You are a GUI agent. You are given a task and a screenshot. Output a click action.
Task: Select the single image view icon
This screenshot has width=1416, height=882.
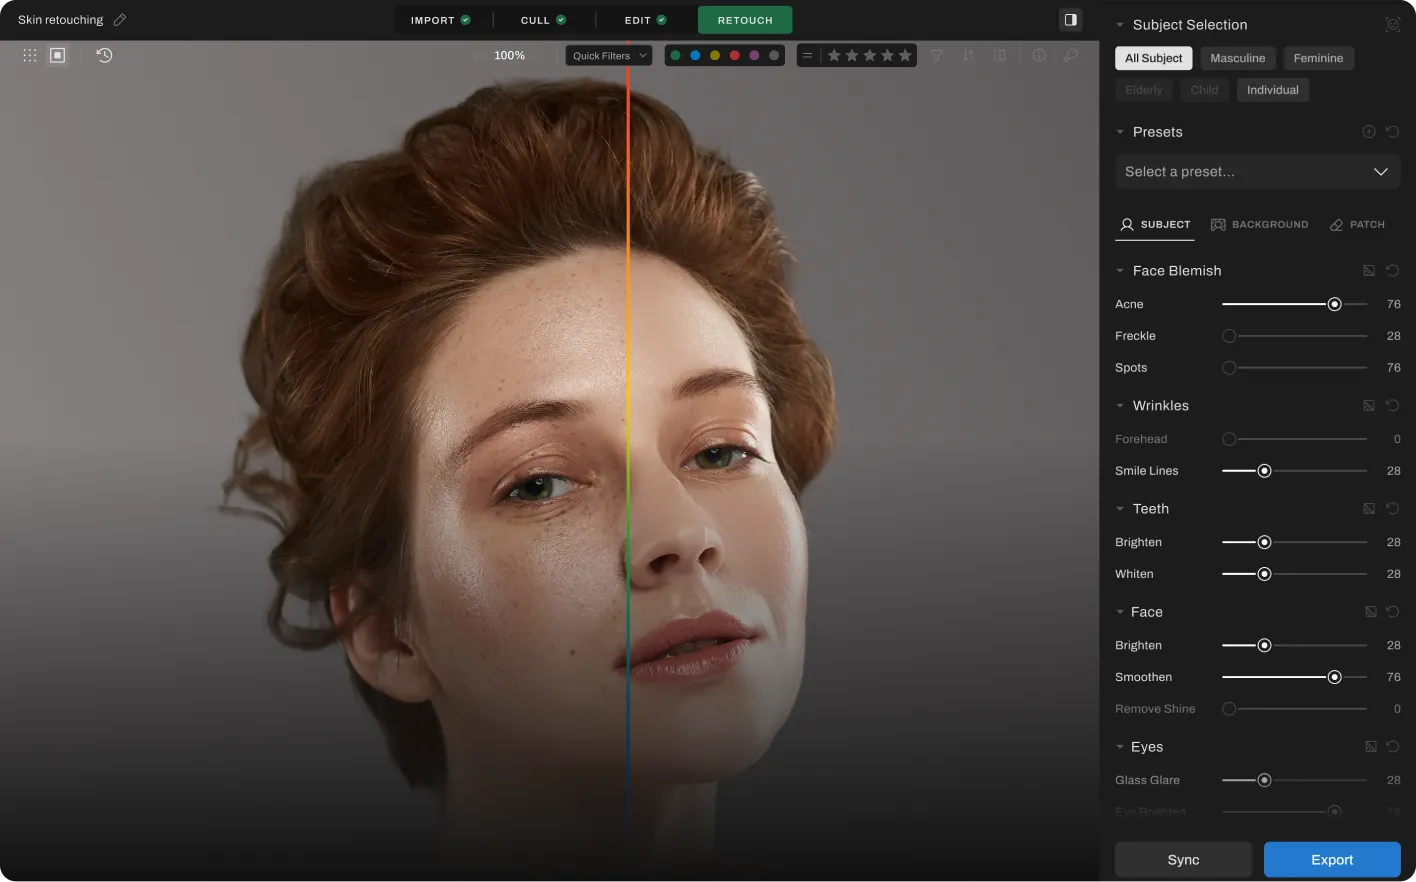[57, 55]
